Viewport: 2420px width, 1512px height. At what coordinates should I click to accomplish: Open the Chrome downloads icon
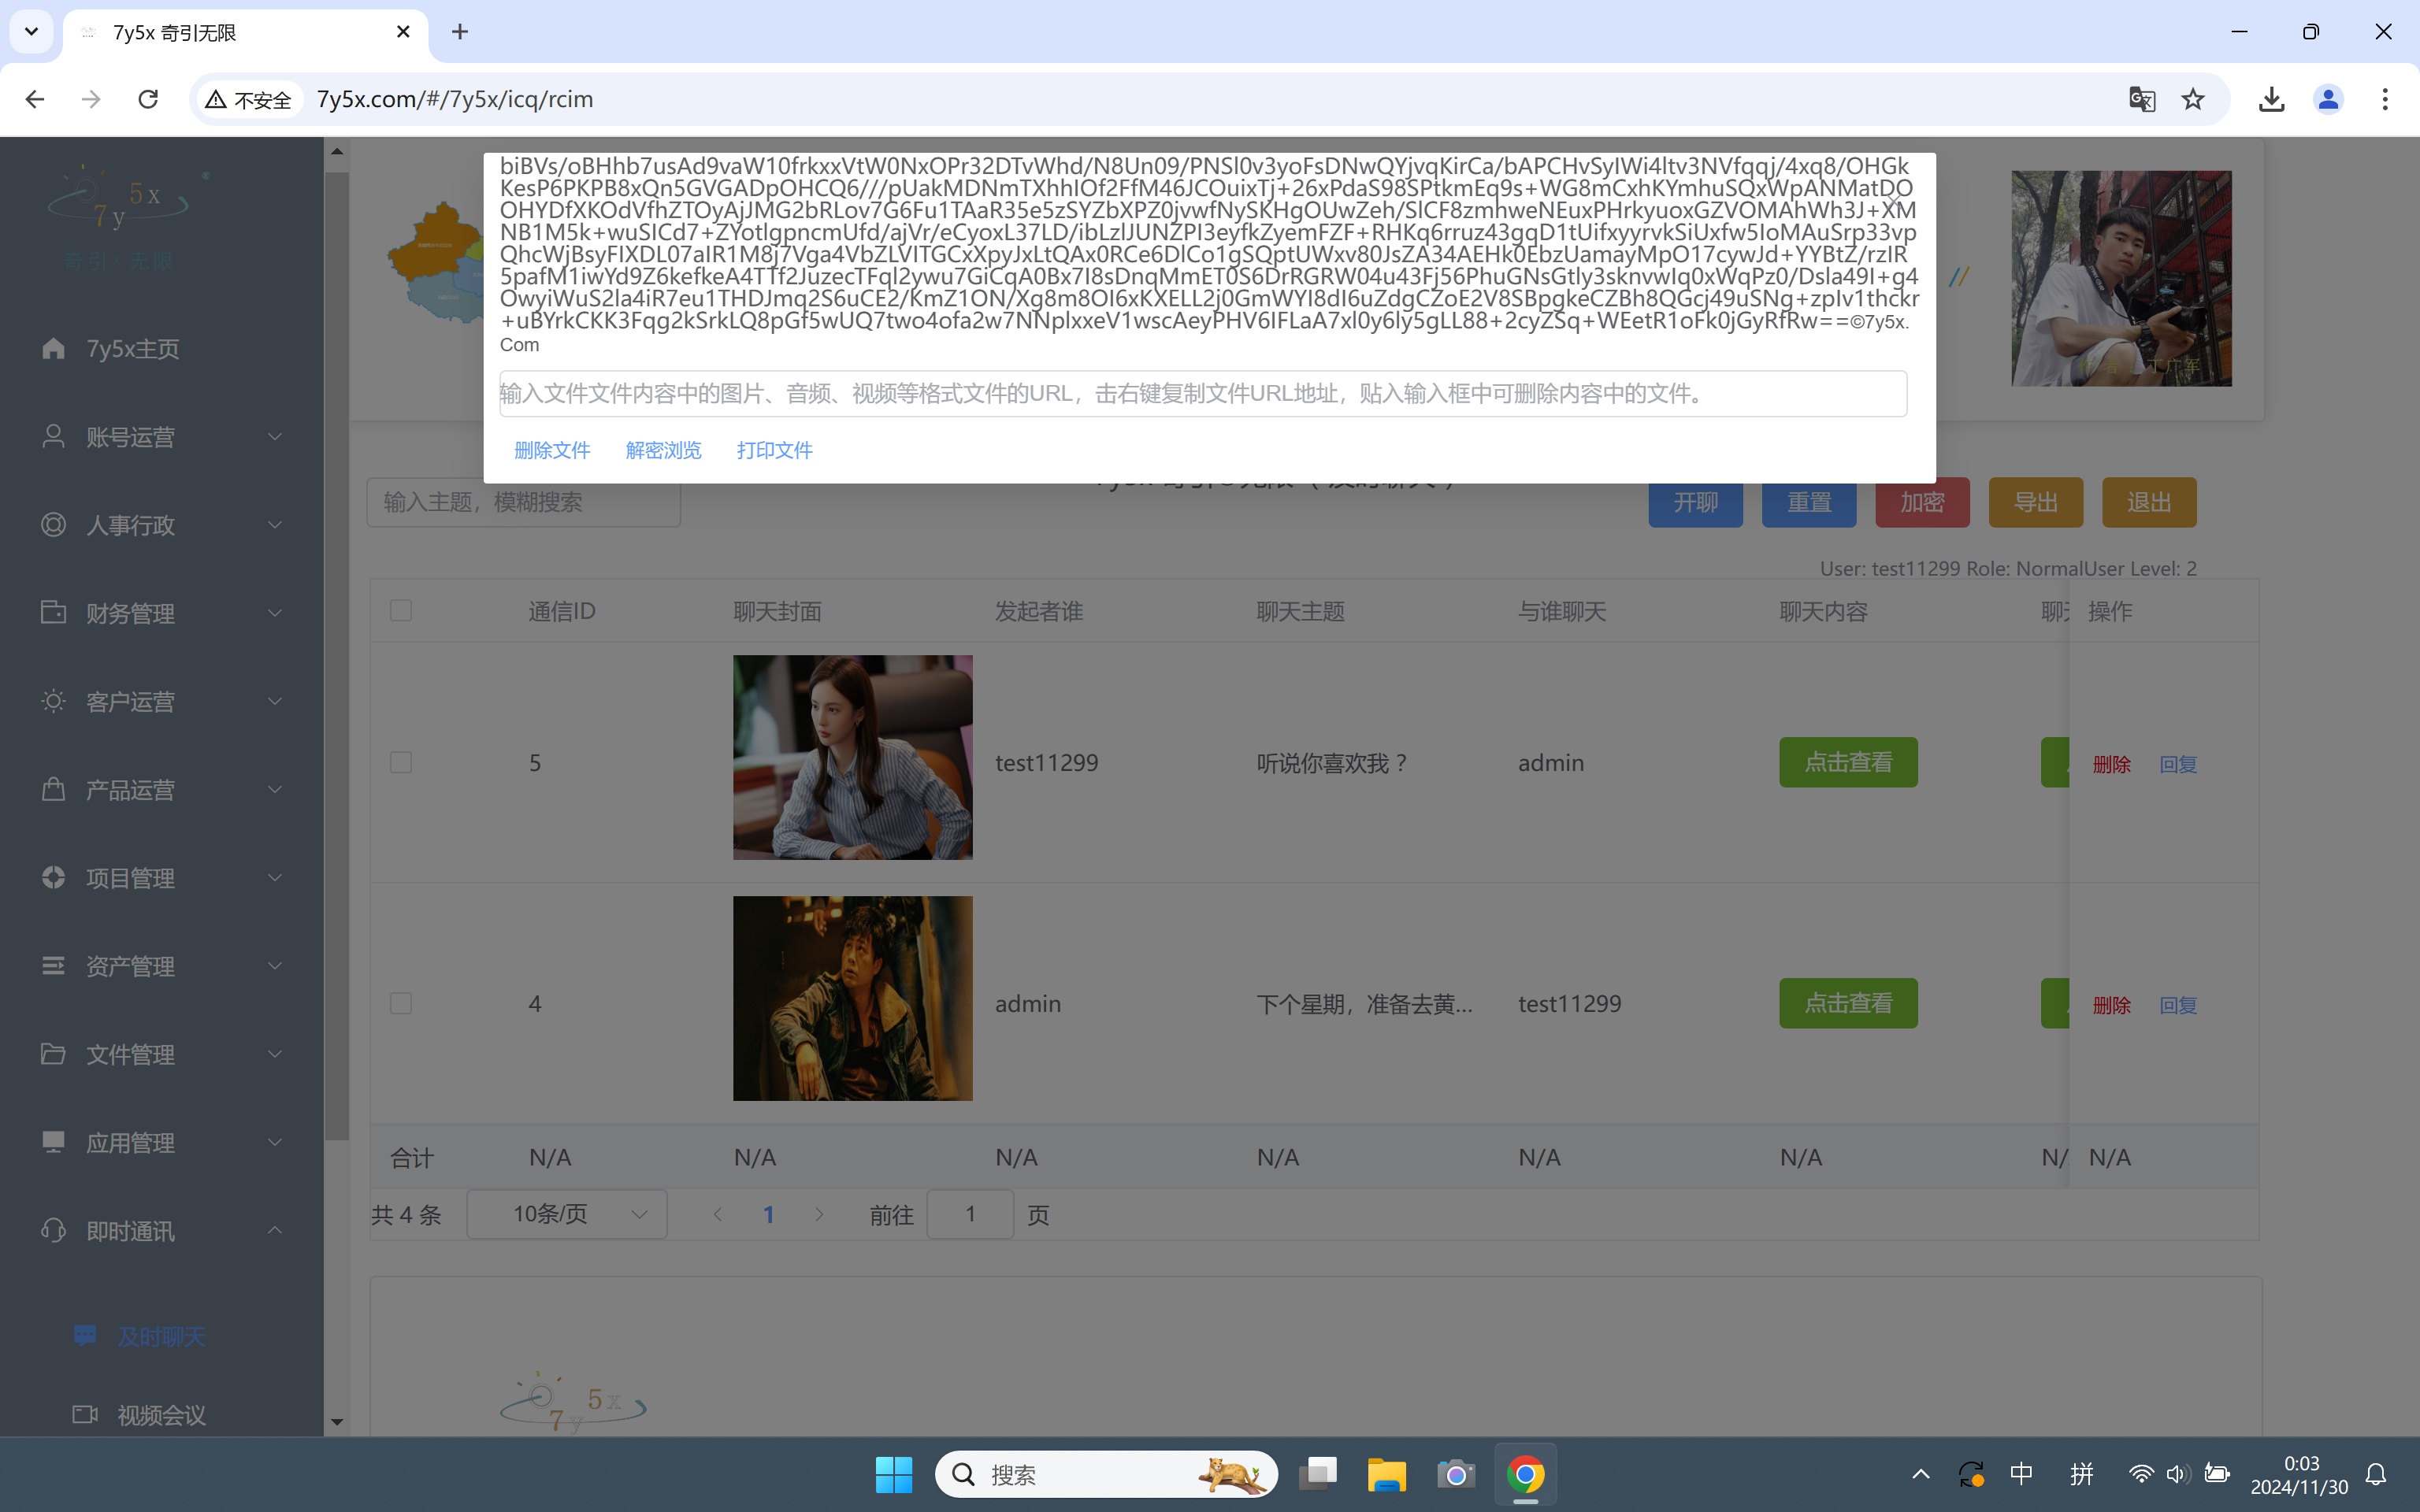2271,99
